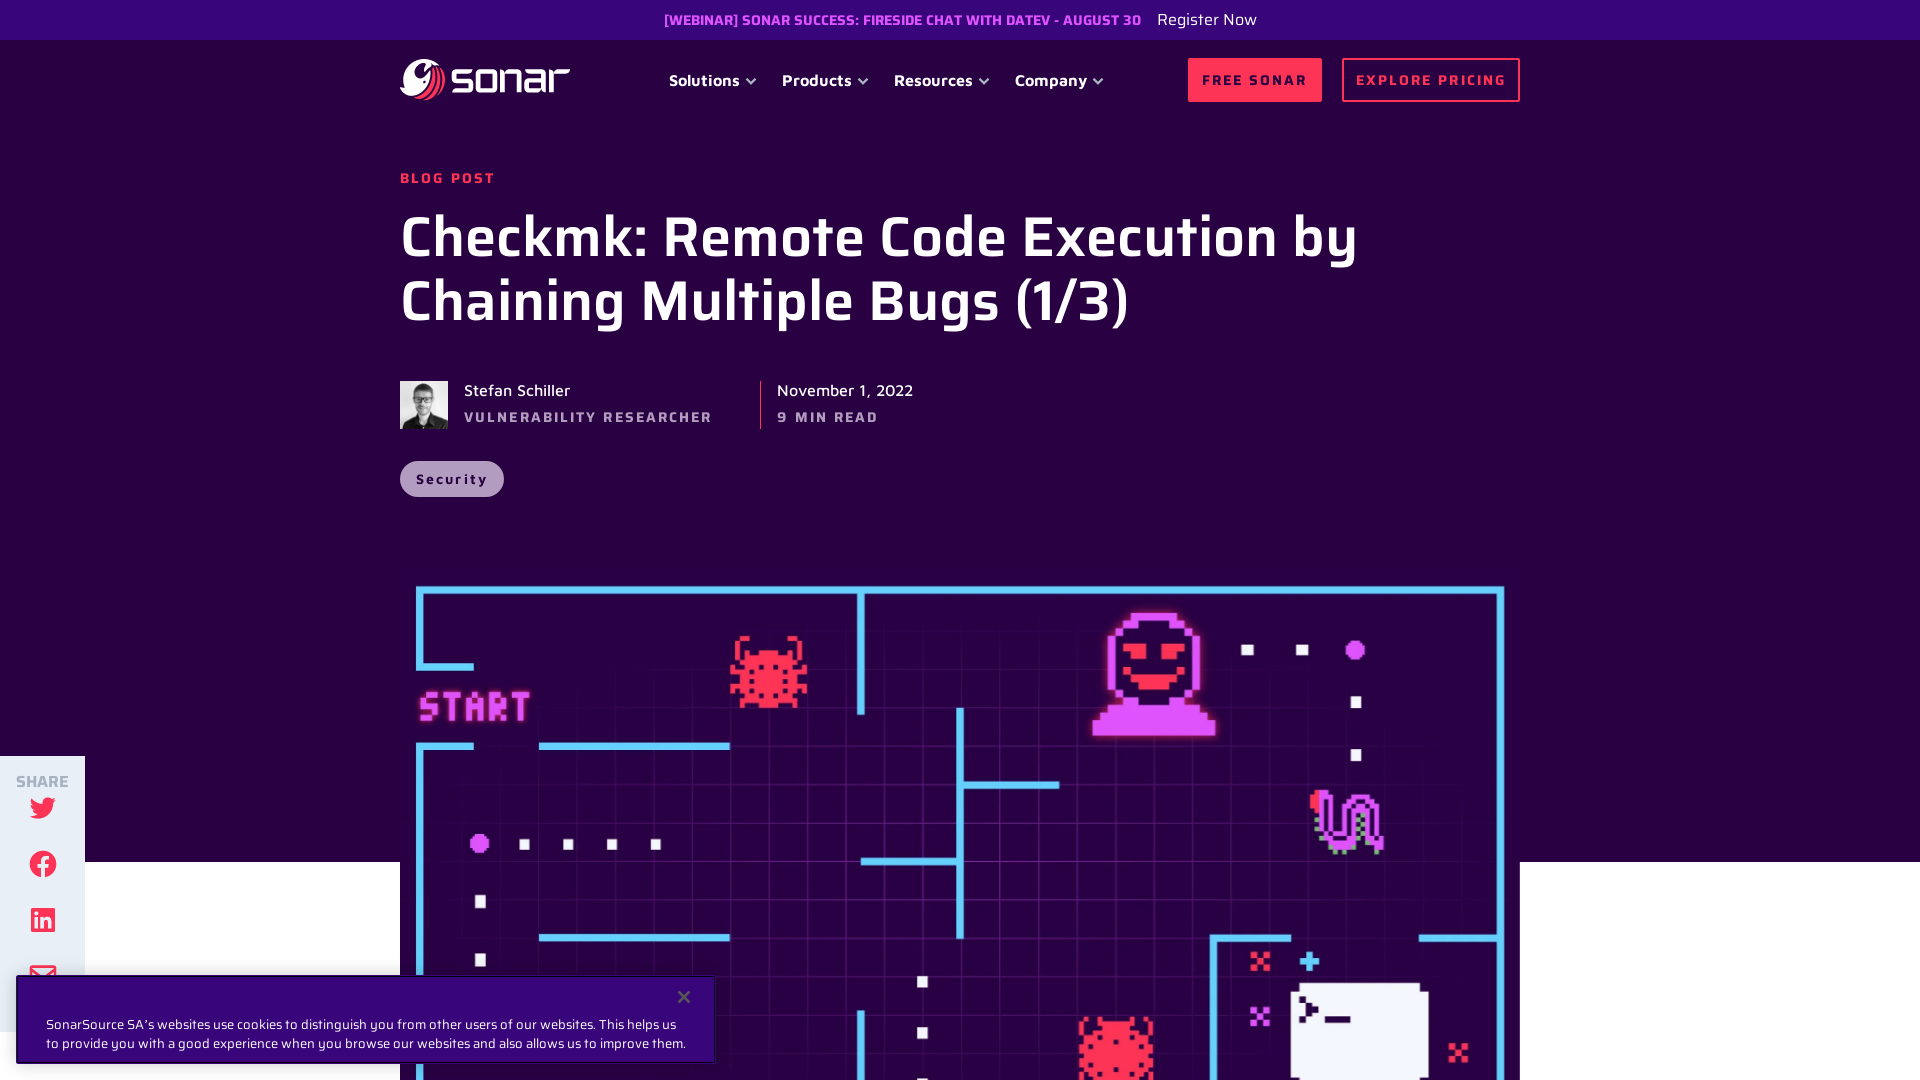Click the FREE SONAR button
The width and height of the screenshot is (1920, 1080).
point(1254,79)
